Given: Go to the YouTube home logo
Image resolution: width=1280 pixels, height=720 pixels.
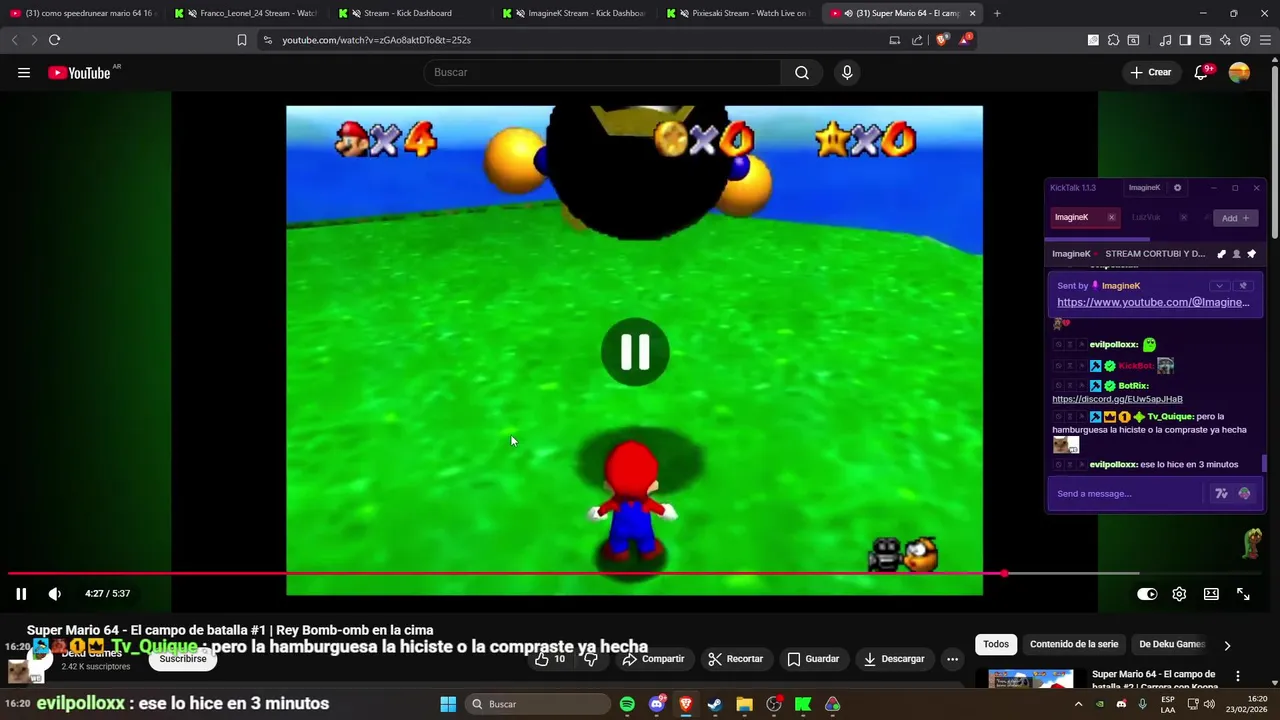Looking at the screenshot, I should point(79,72).
